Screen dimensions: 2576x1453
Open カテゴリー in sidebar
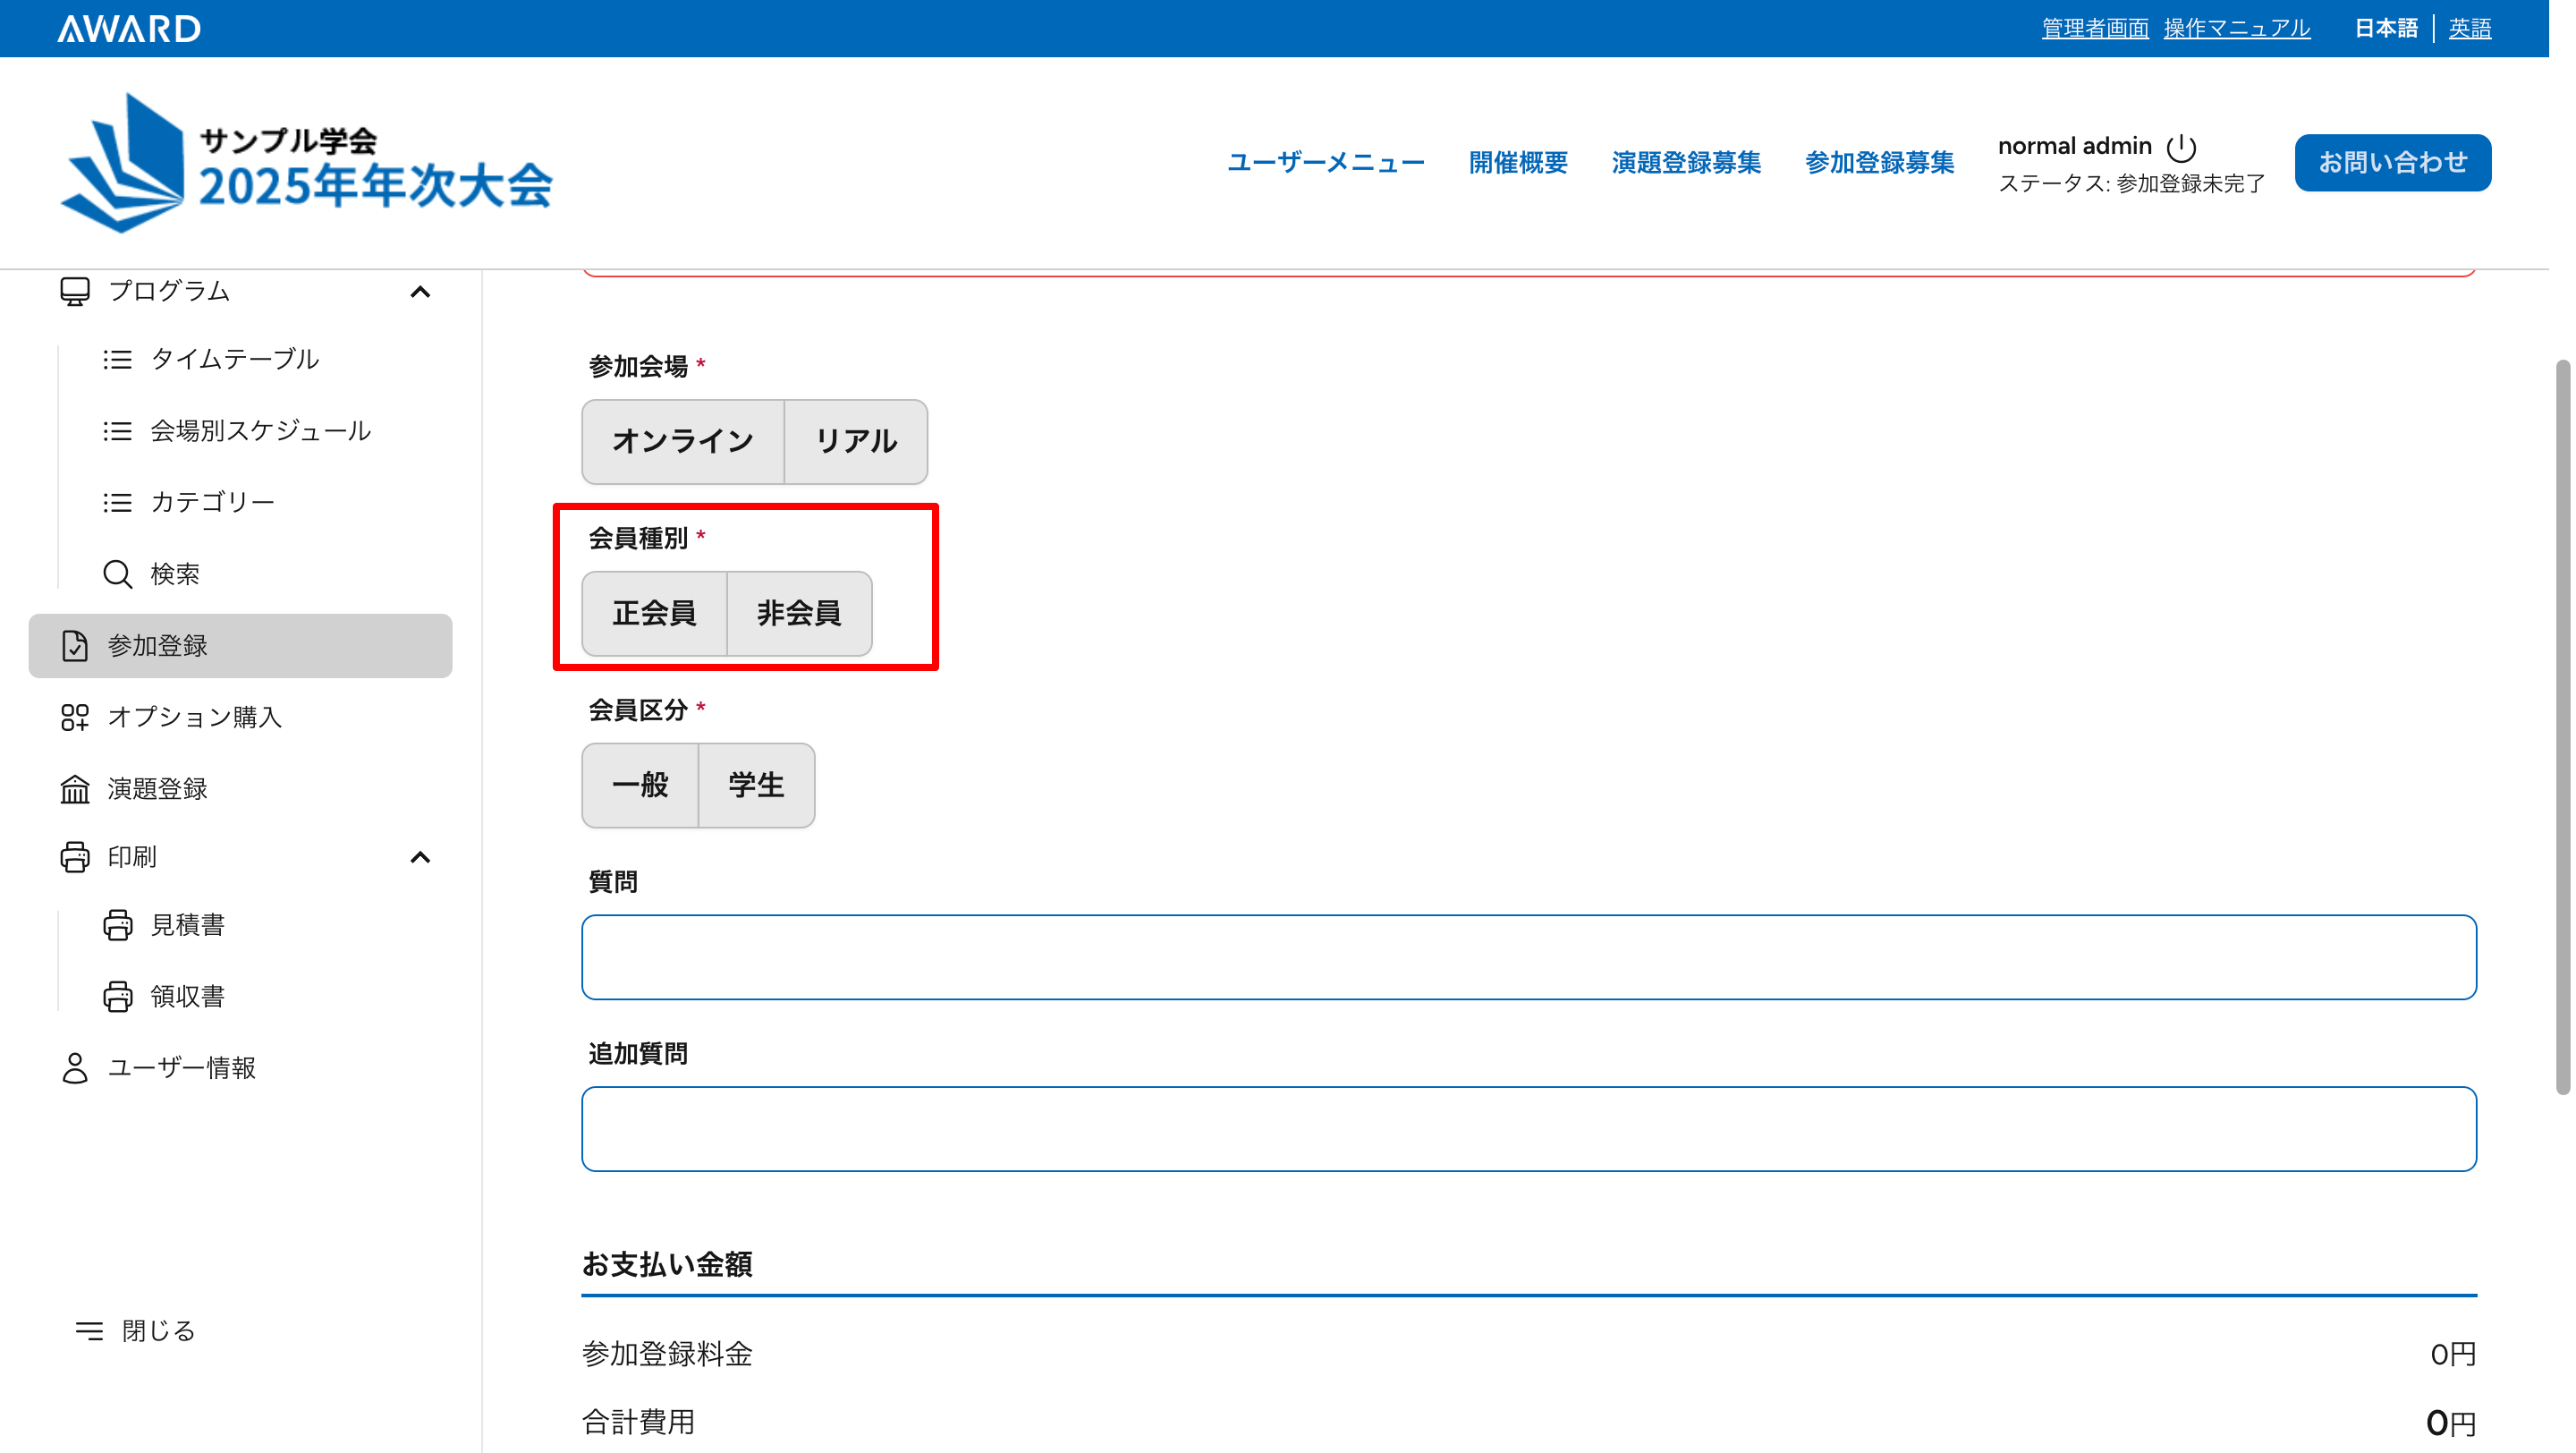tap(213, 502)
